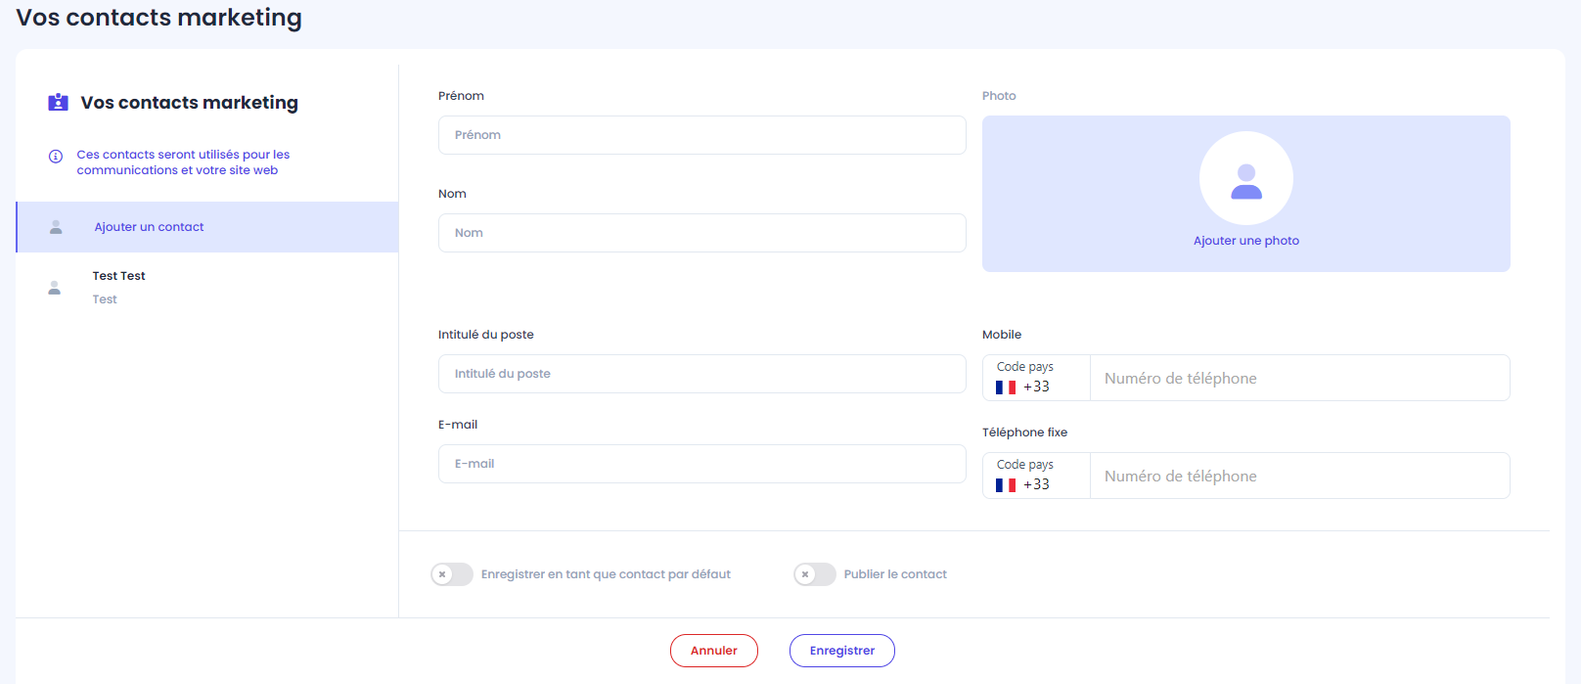This screenshot has width=1581, height=684.
Task: Open the Test Test contact entry
Action: [x=207, y=288]
